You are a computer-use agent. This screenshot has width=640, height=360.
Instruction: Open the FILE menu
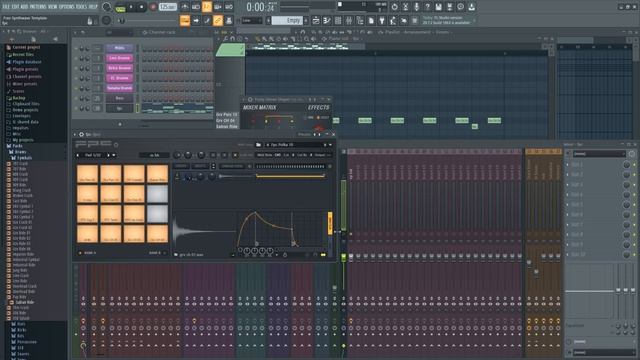[6, 7]
